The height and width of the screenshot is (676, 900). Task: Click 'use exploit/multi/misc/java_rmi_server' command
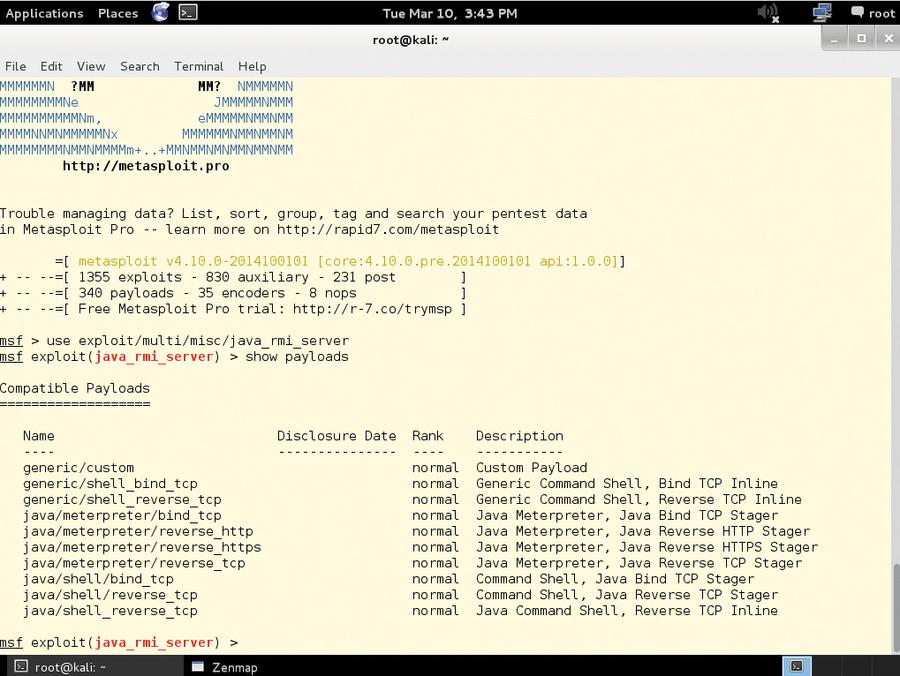pyautogui.click(x=197, y=341)
